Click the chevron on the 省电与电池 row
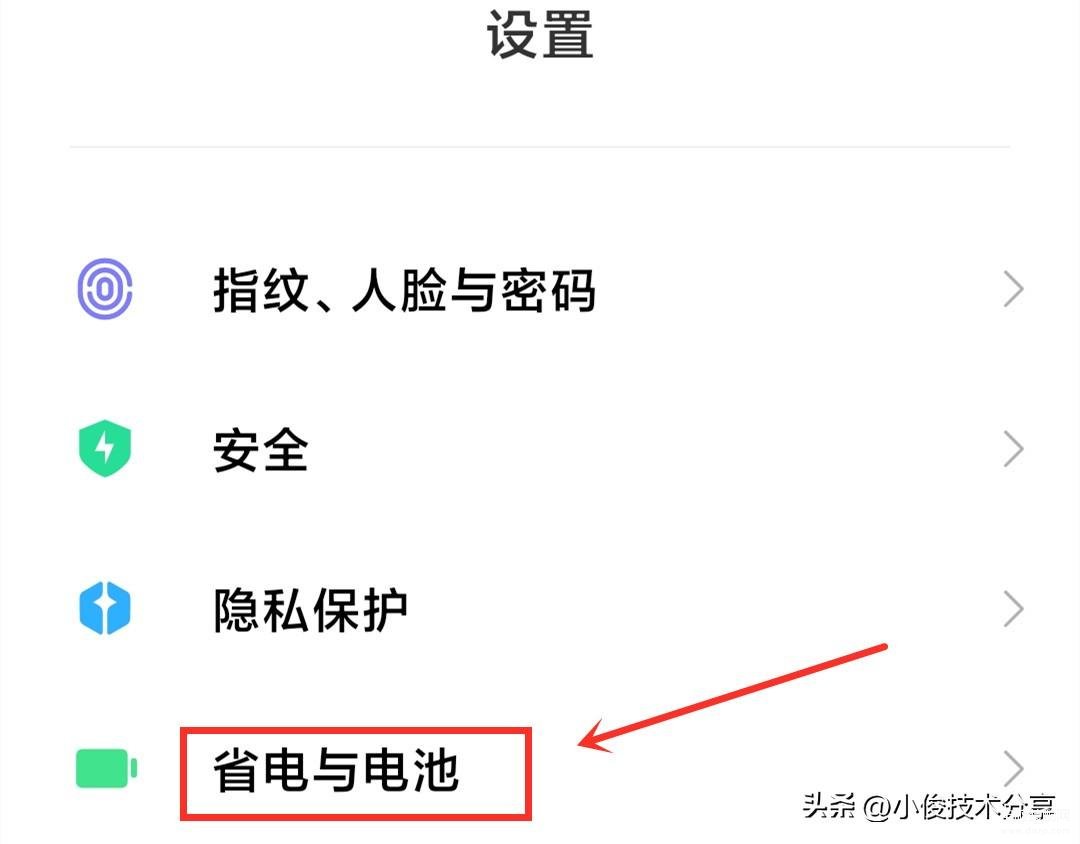This screenshot has height=844, width=1080. tap(1013, 769)
